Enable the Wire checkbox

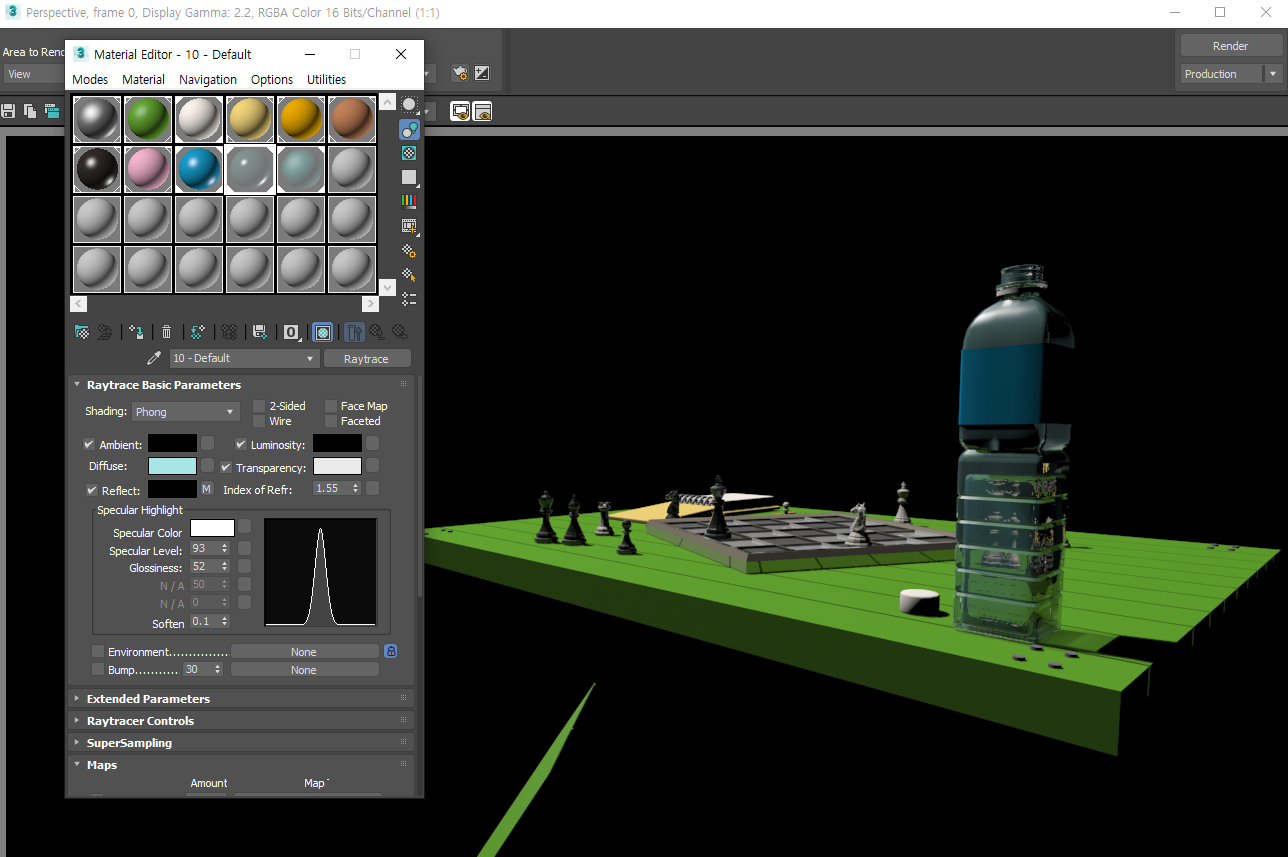(x=259, y=421)
